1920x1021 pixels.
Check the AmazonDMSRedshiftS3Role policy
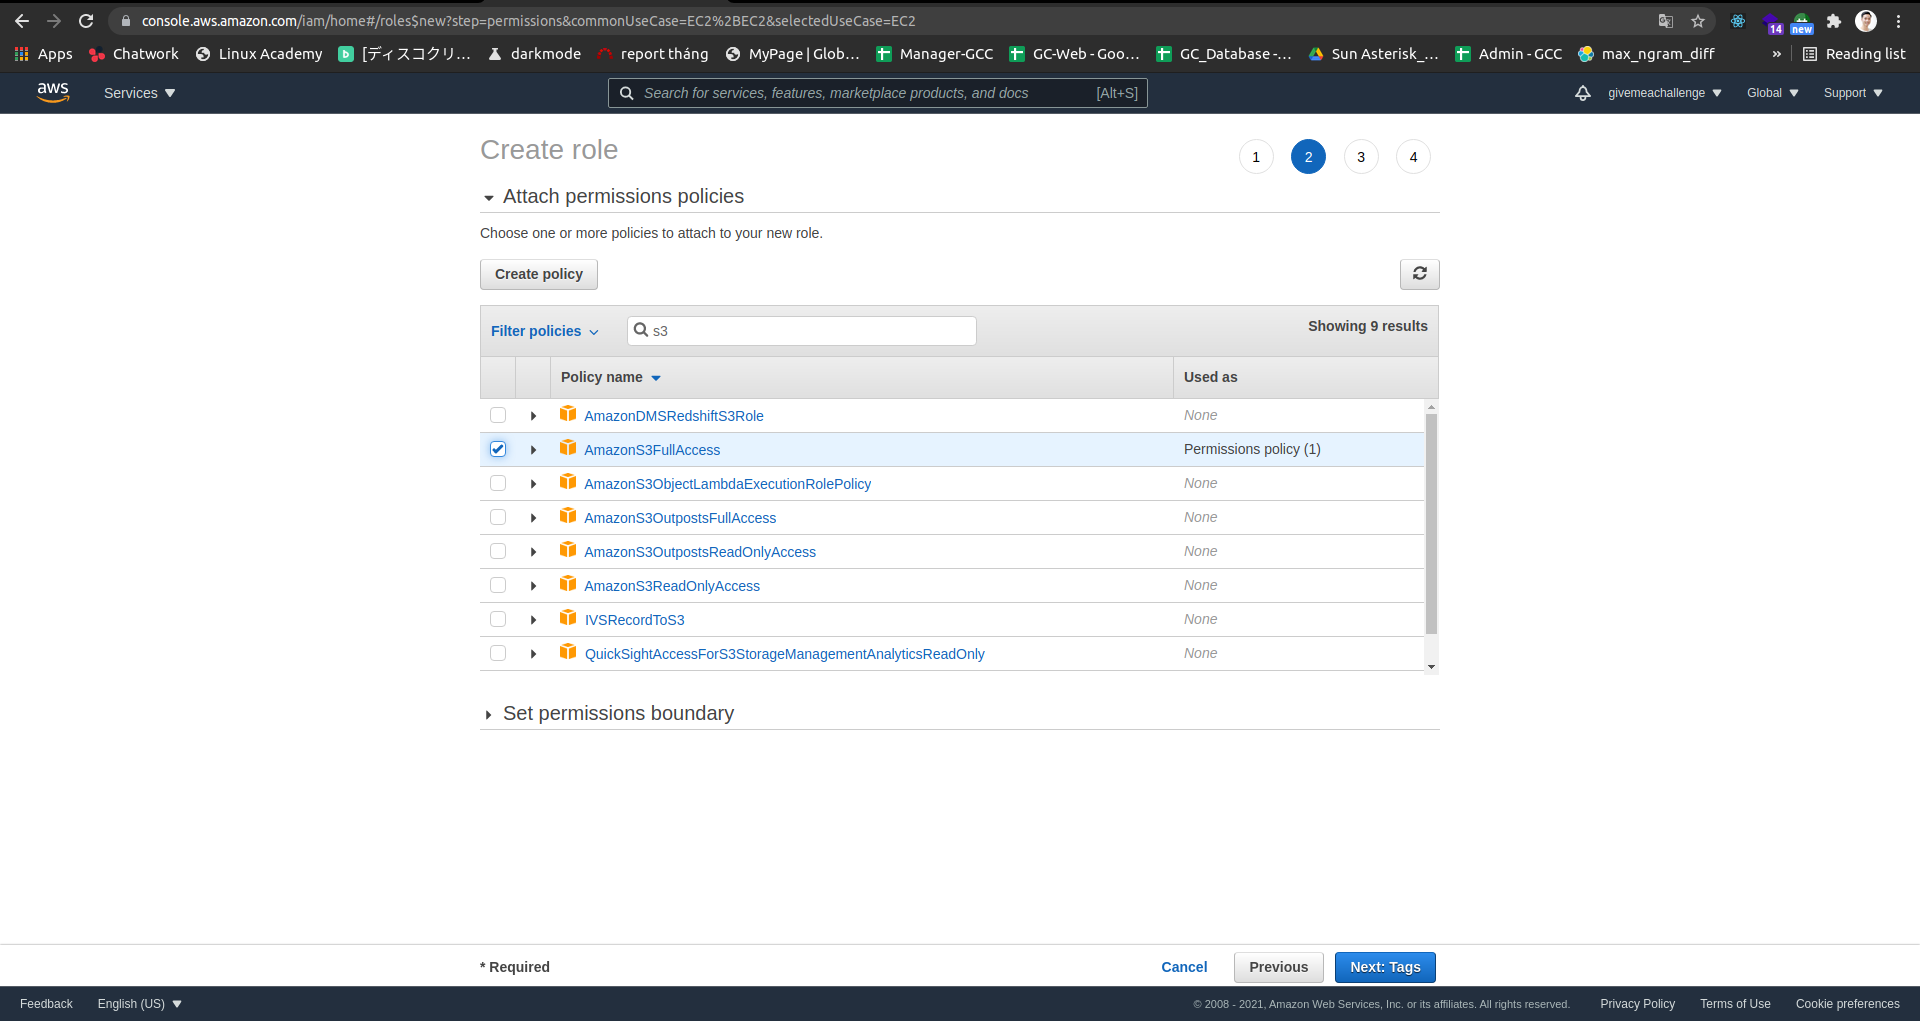(498, 415)
